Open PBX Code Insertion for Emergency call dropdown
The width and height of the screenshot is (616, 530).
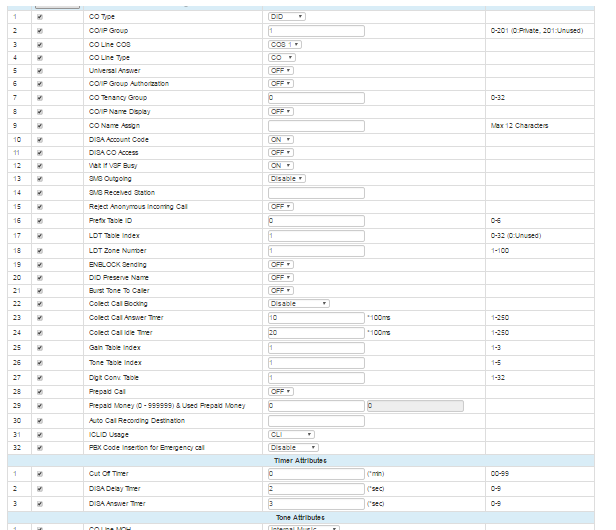(291, 447)
